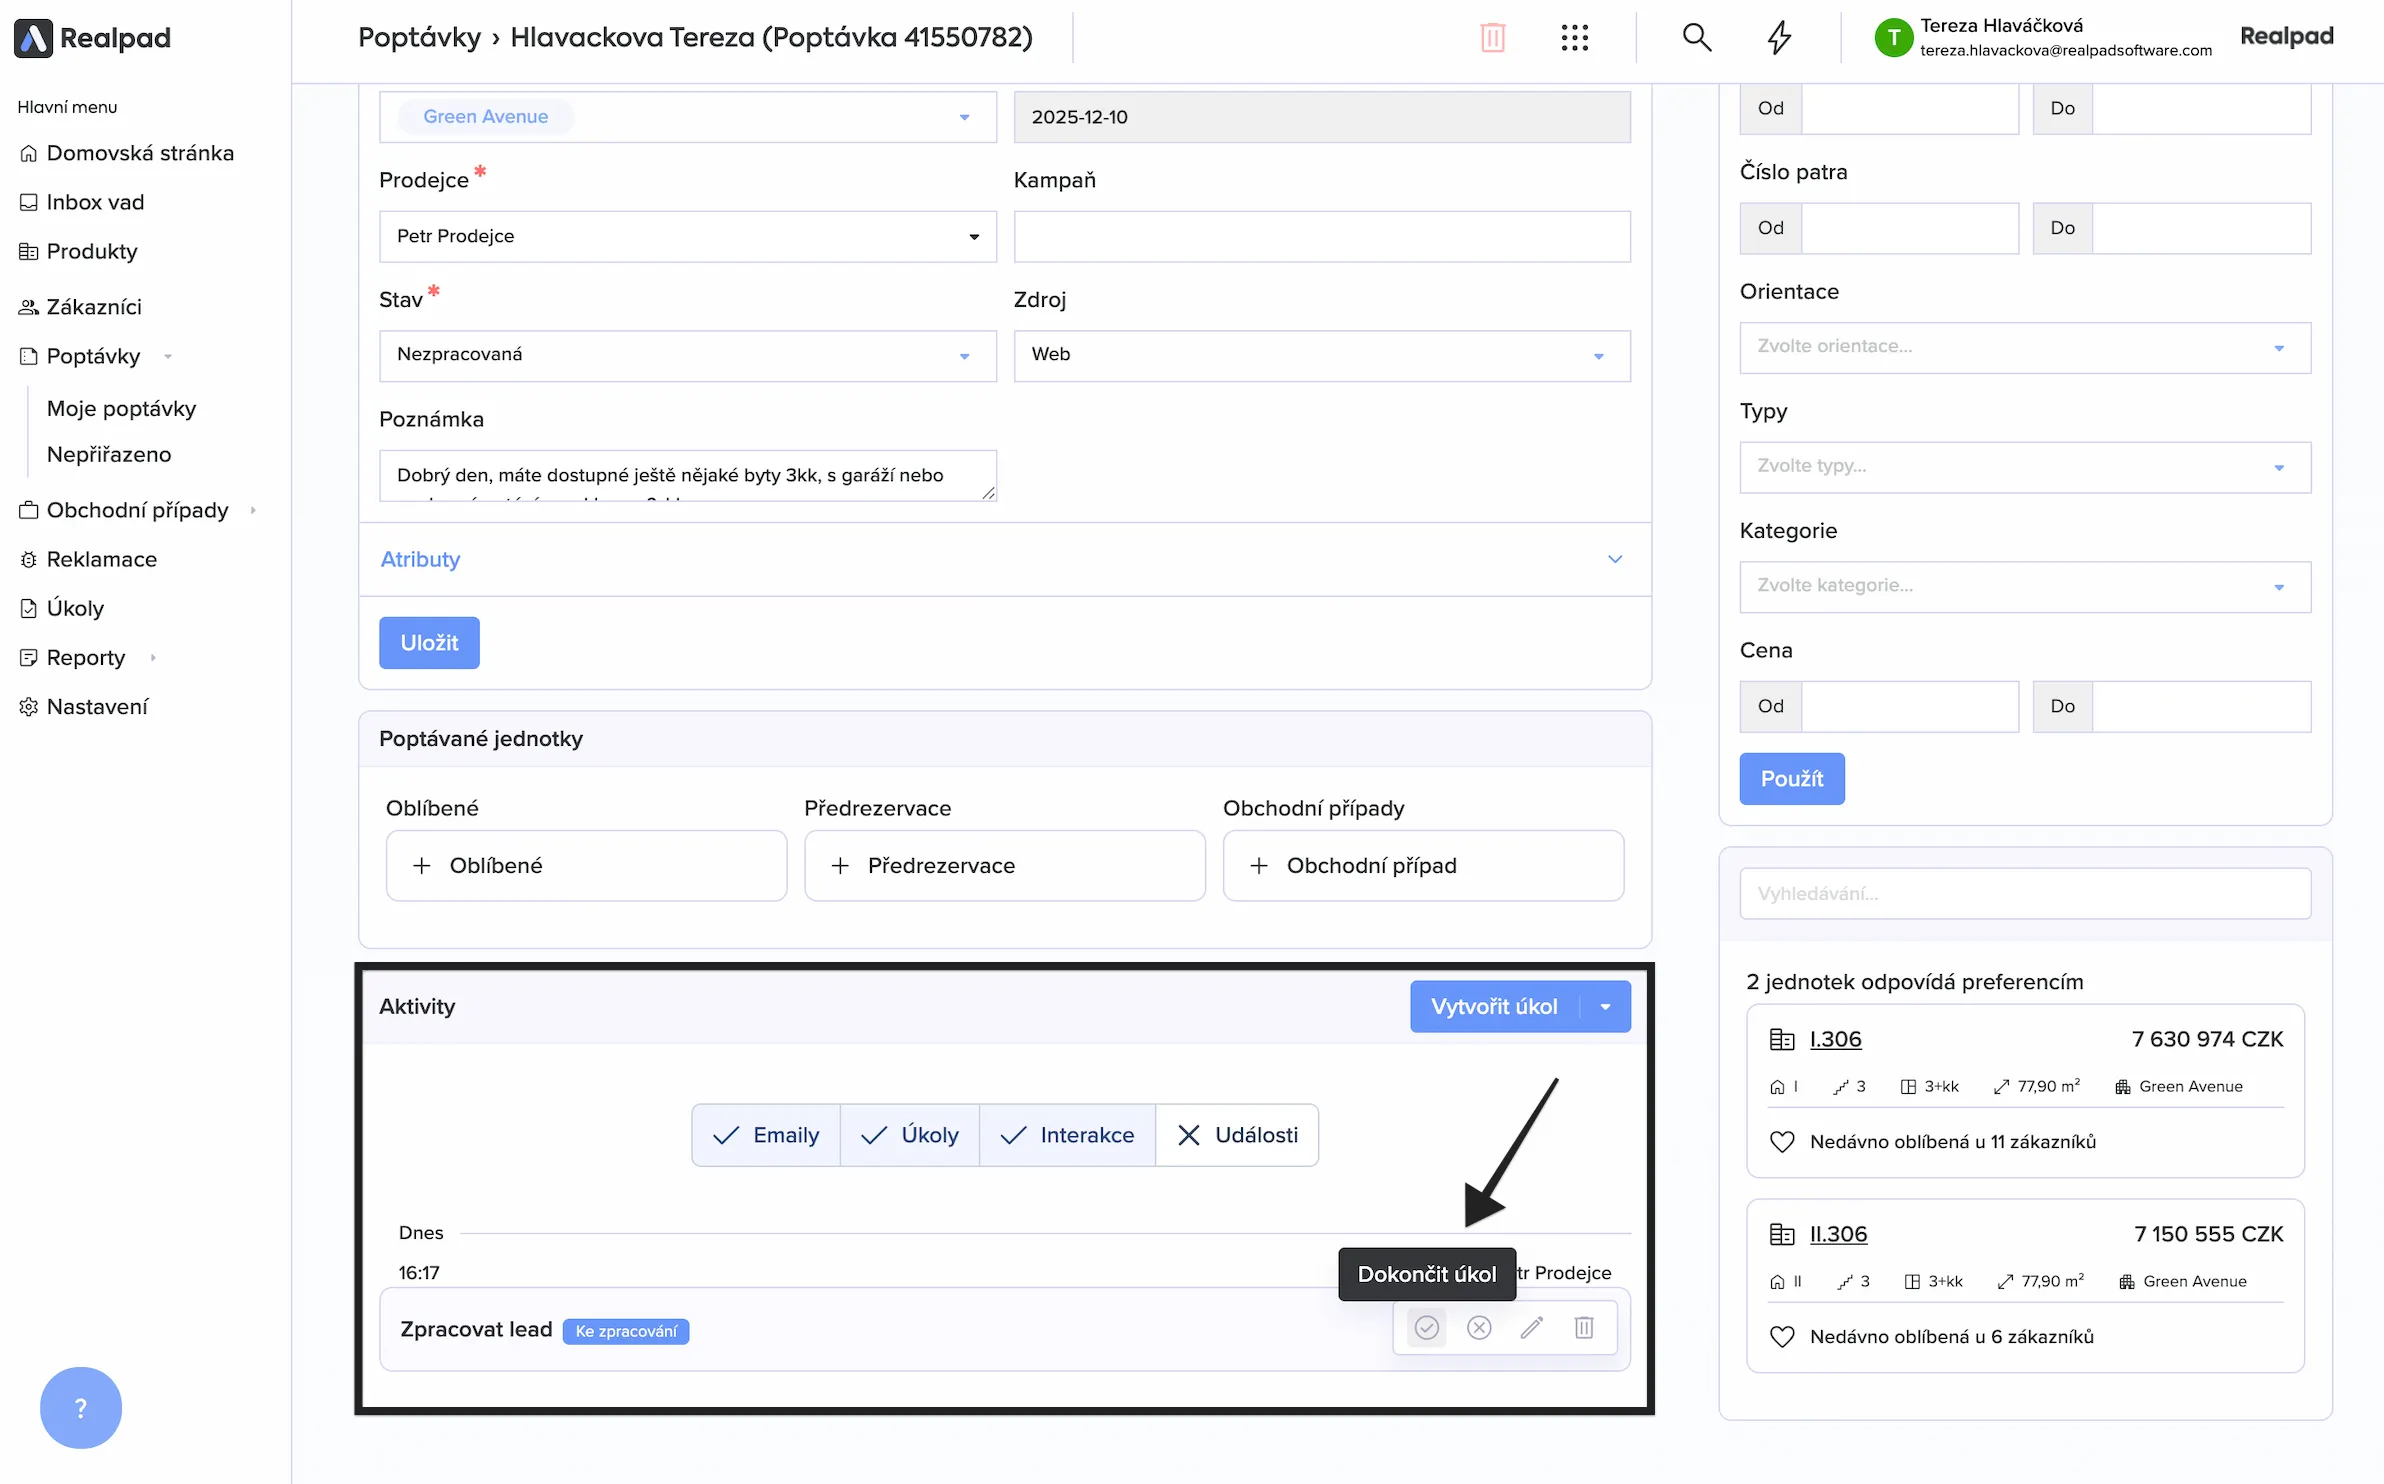
Task: Open Úkoly in the main menu
Action: (75, 608)
